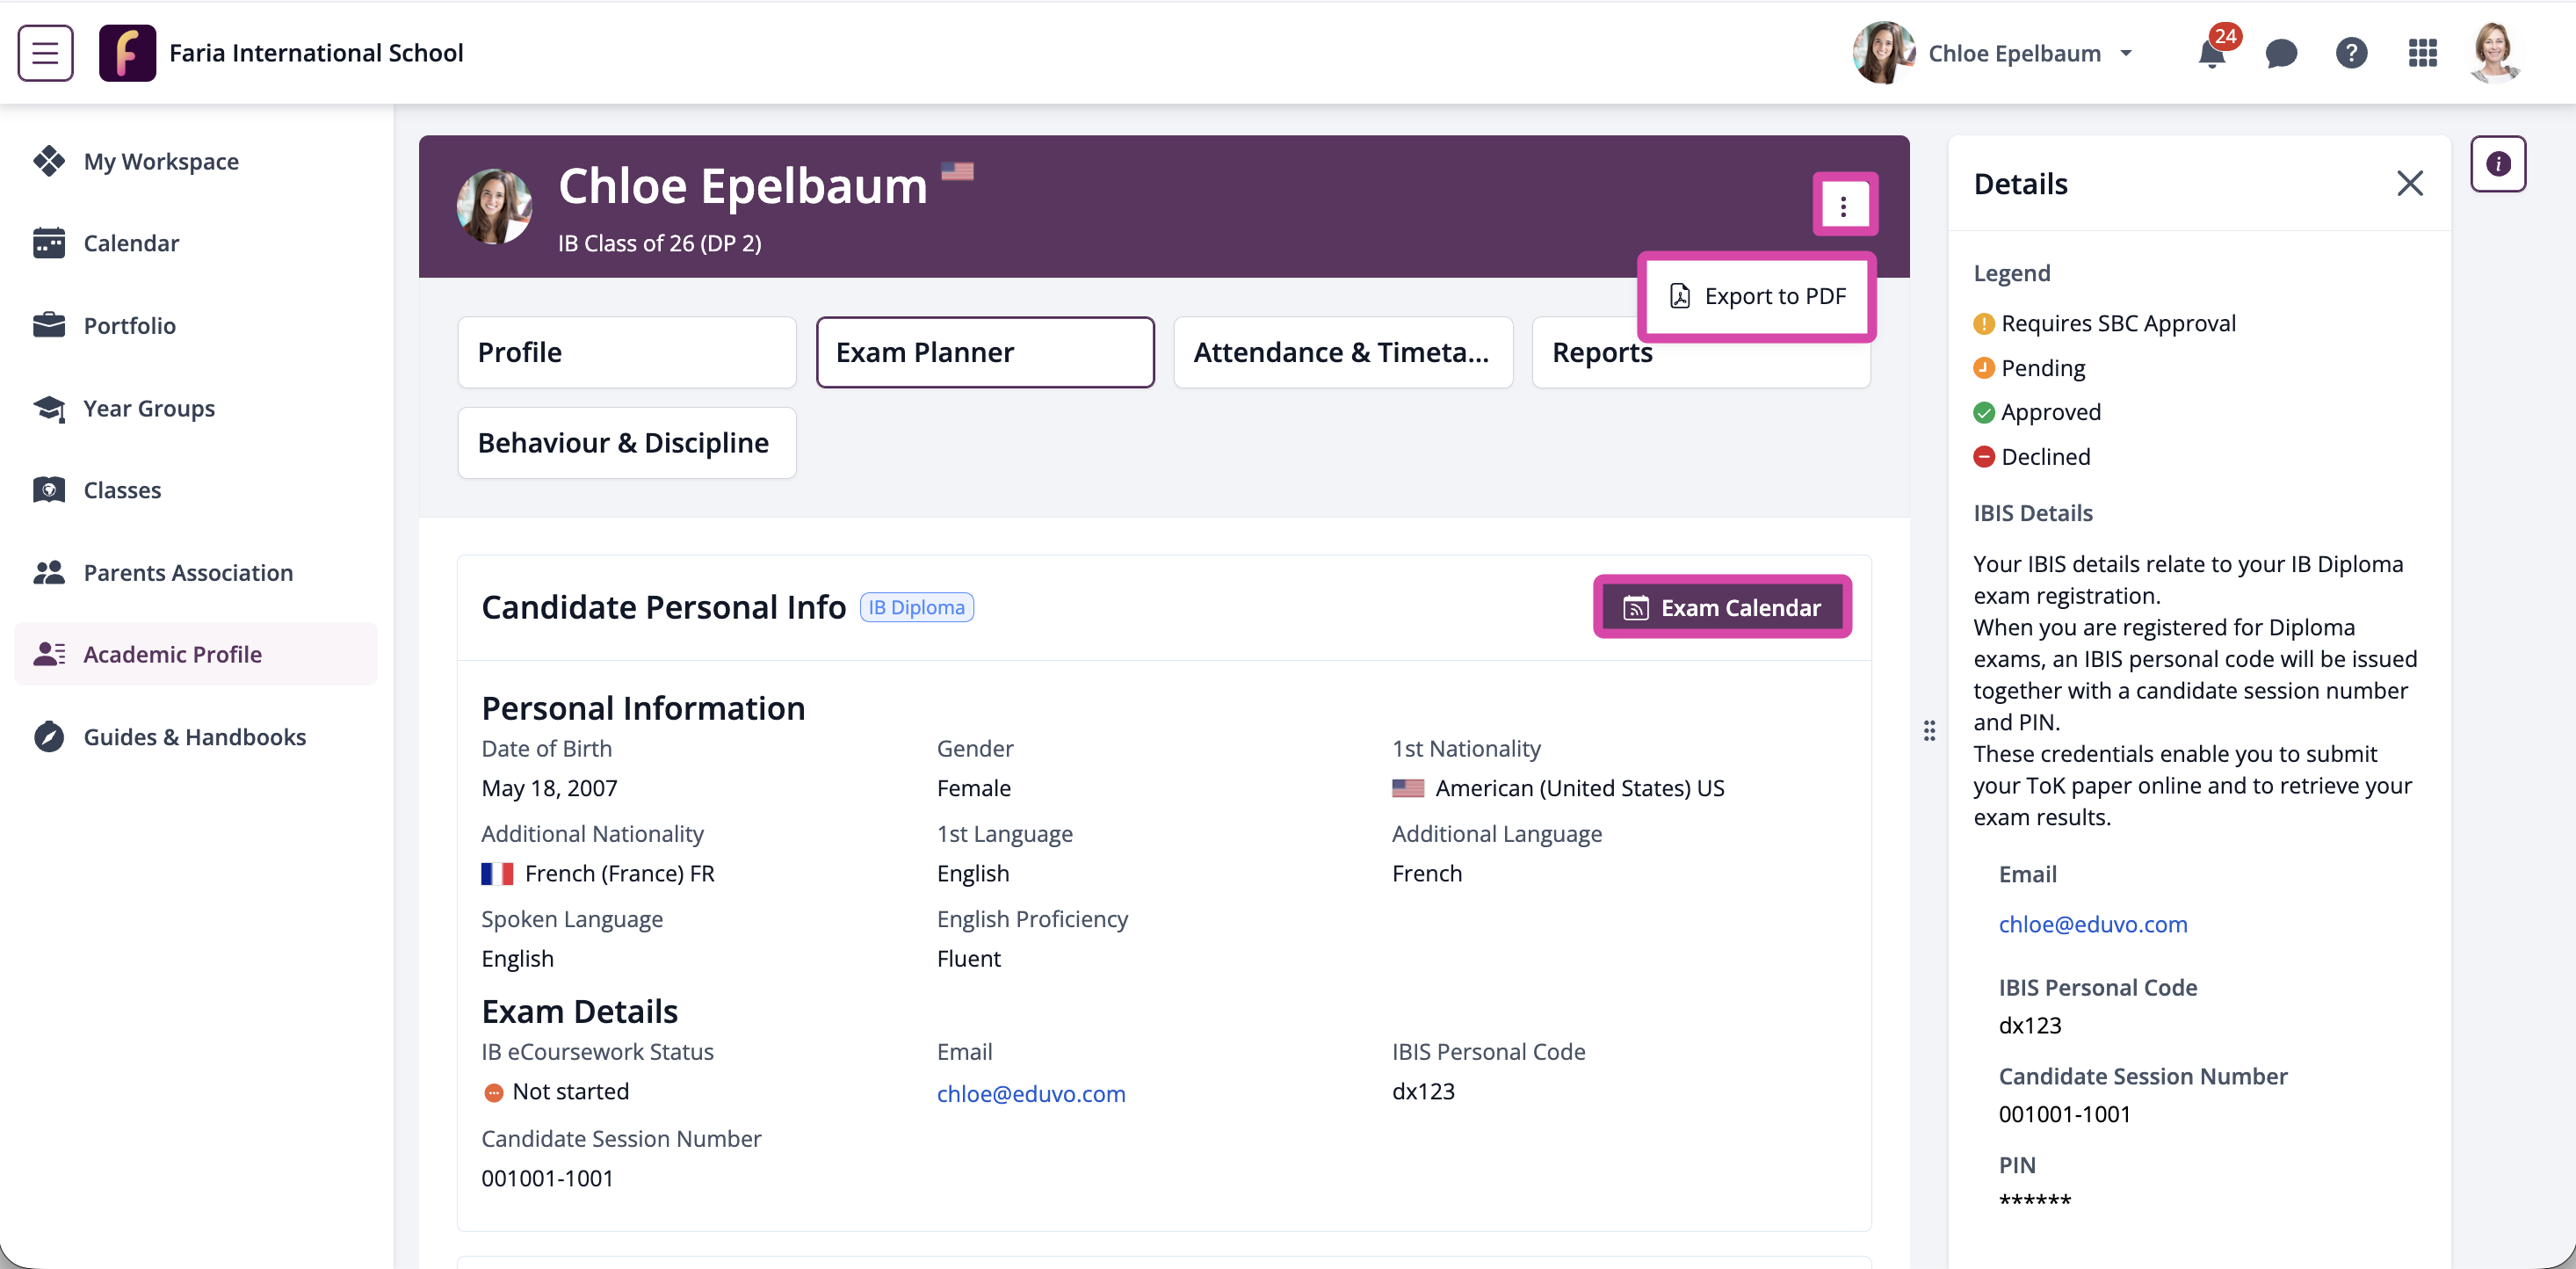Click the help question mark icon
This screenshot has height=1269, width=2576.
[2351, 53]
